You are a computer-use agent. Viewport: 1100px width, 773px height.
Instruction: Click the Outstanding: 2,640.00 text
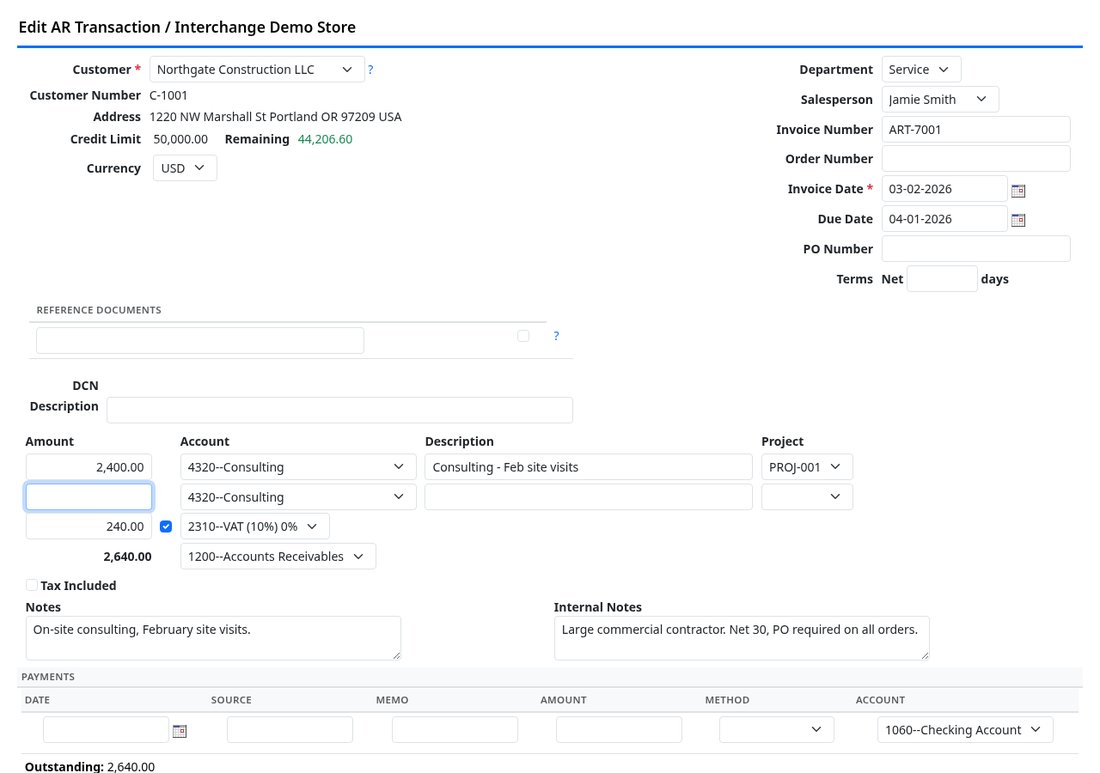(x=90, y=767)
